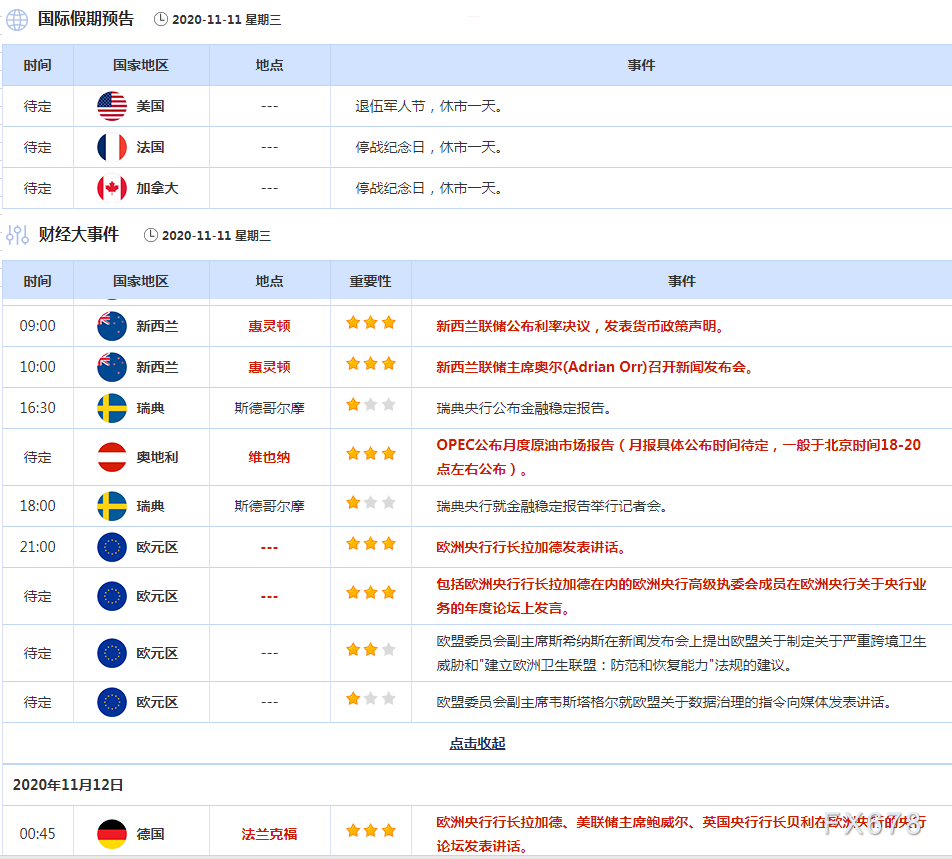
Task: Click the 2020年11月12日 date heading
Action: pos(68,785)
